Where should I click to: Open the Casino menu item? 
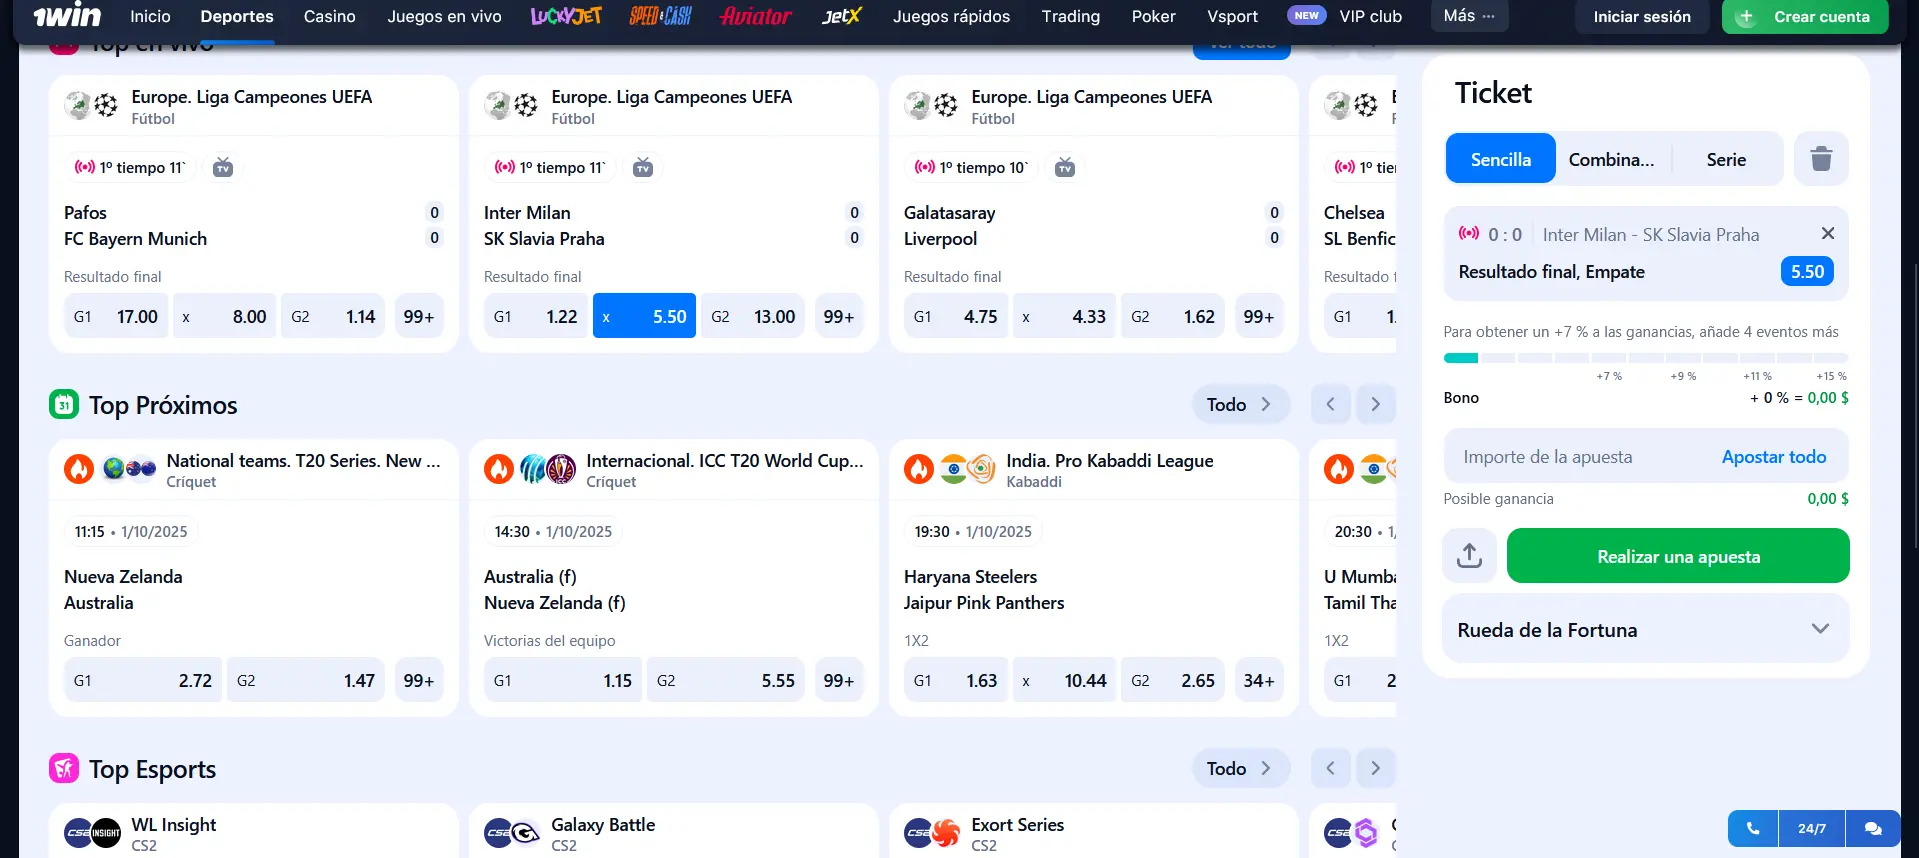pos(329,17)
